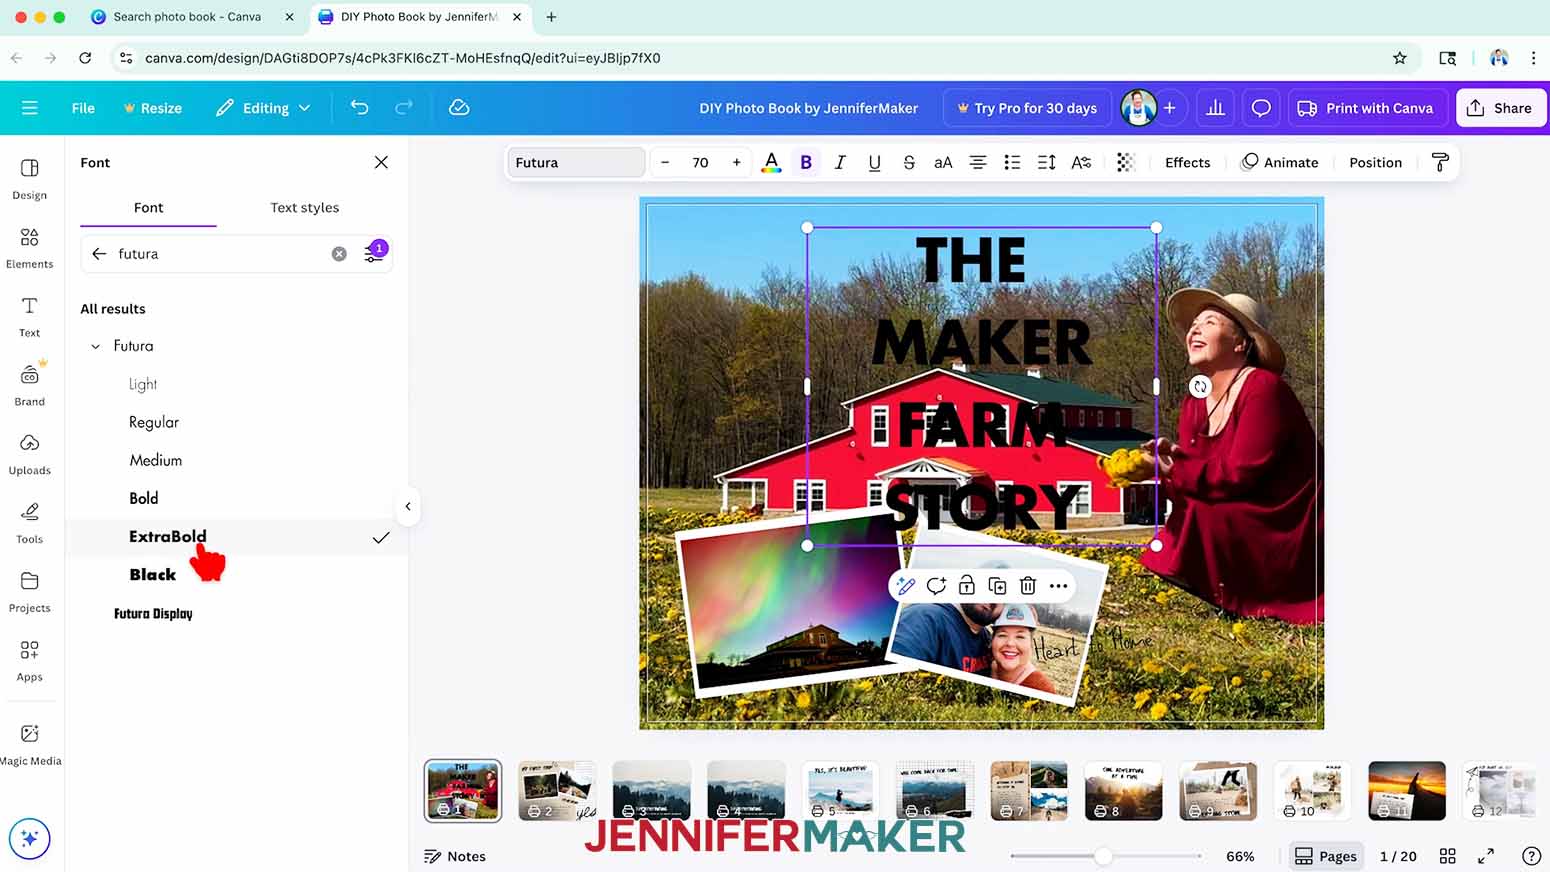Image resolution: width=1550 pixels, height=872 pixels.
Task: Collapse the Futura font family
Action: (96, 346)
